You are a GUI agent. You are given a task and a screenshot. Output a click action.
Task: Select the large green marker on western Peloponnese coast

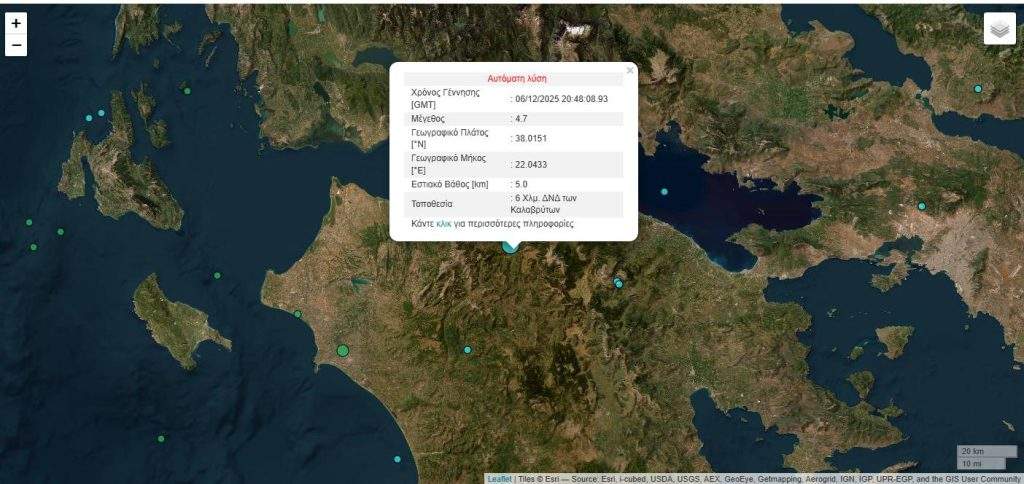(x=343, y=350)
